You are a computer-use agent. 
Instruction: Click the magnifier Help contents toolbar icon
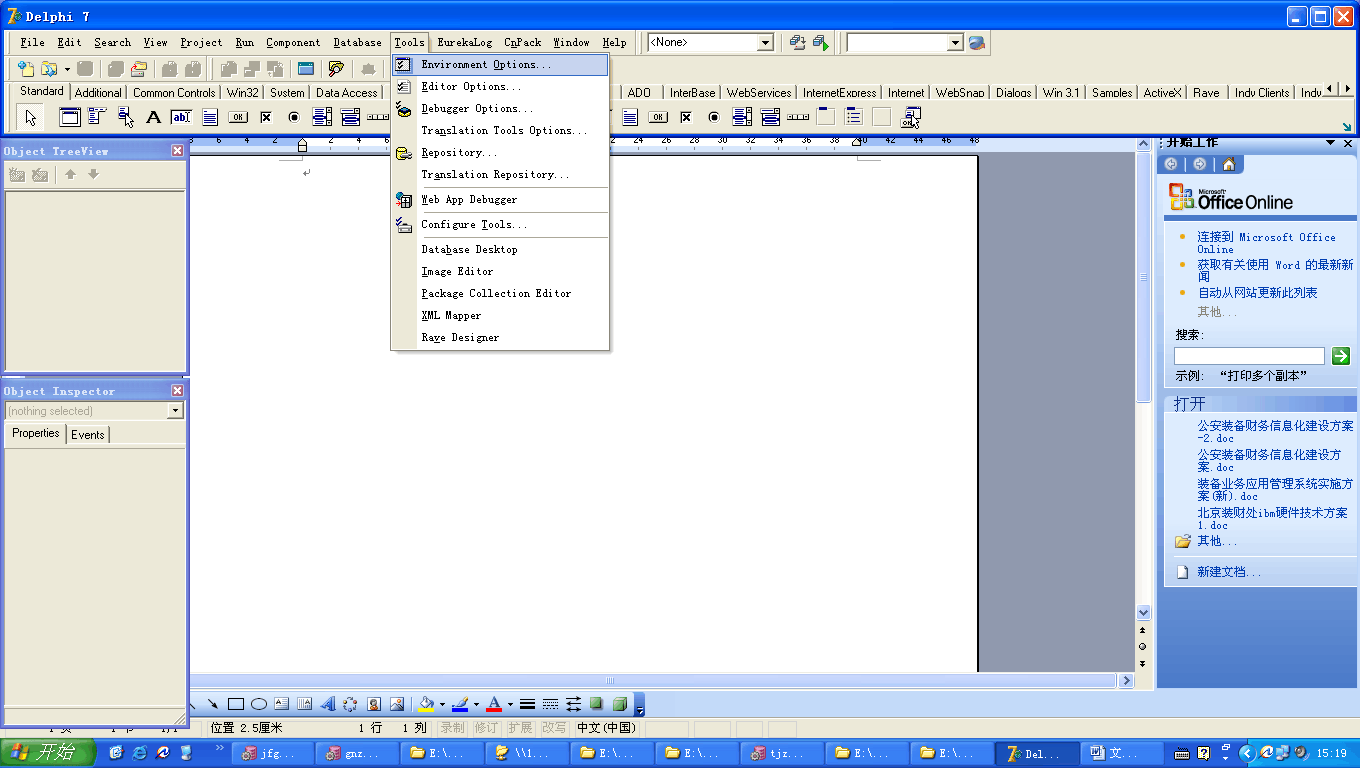pyautogui.click(x=336, y=69)
